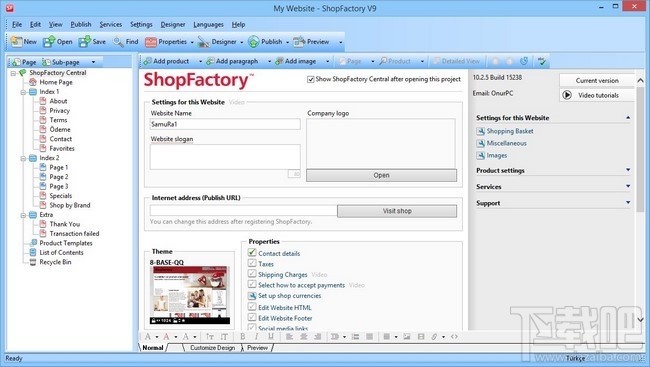Click Add paragraph in the content toolbar

(x=232, y=61)
